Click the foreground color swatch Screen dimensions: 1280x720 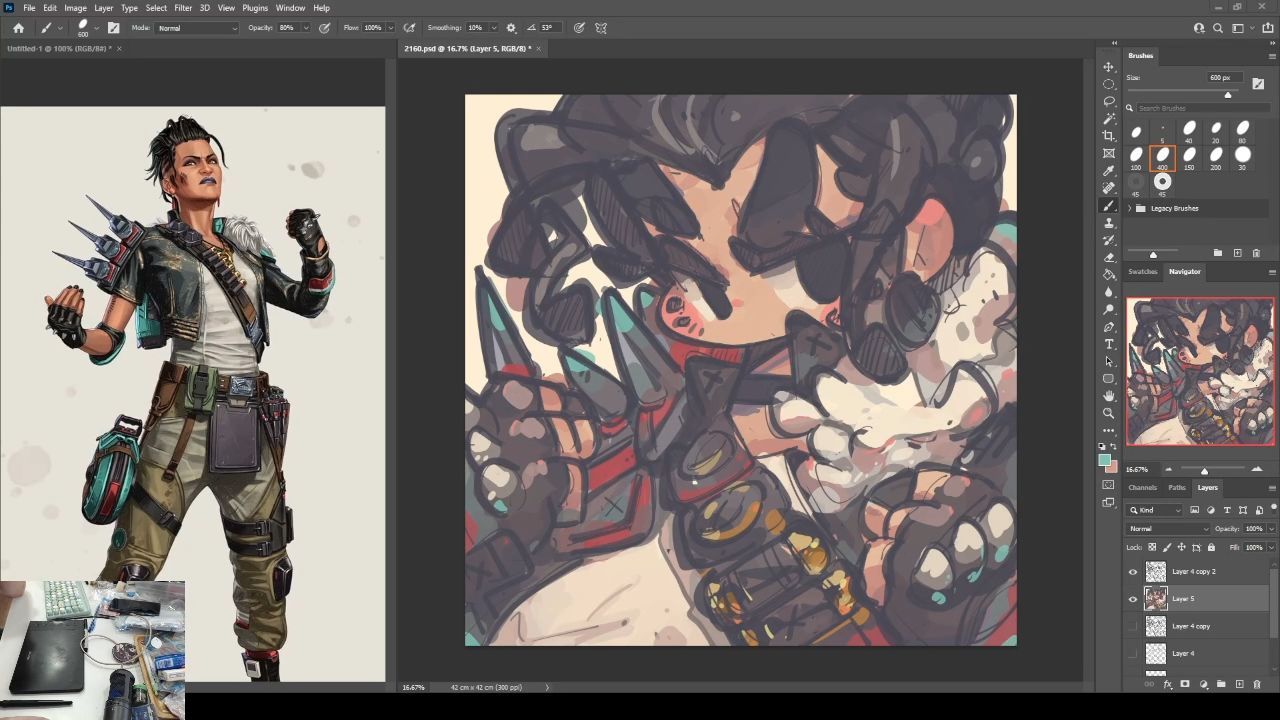1105,461
